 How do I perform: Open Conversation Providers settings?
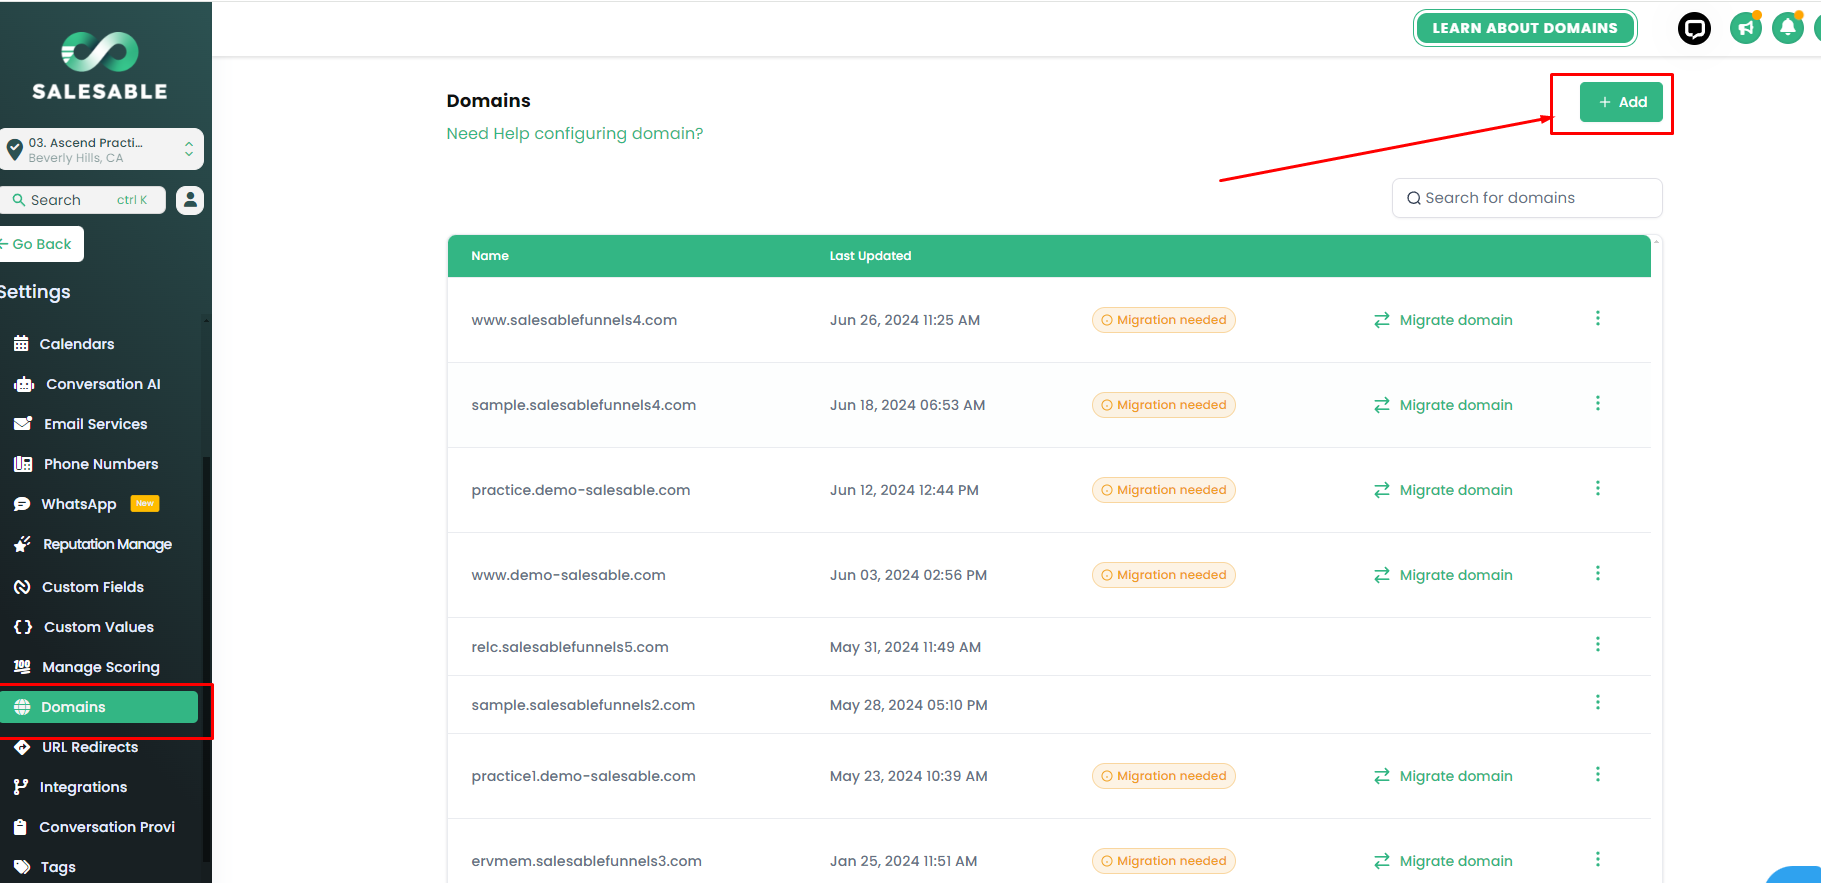click(x=107, y=827)
